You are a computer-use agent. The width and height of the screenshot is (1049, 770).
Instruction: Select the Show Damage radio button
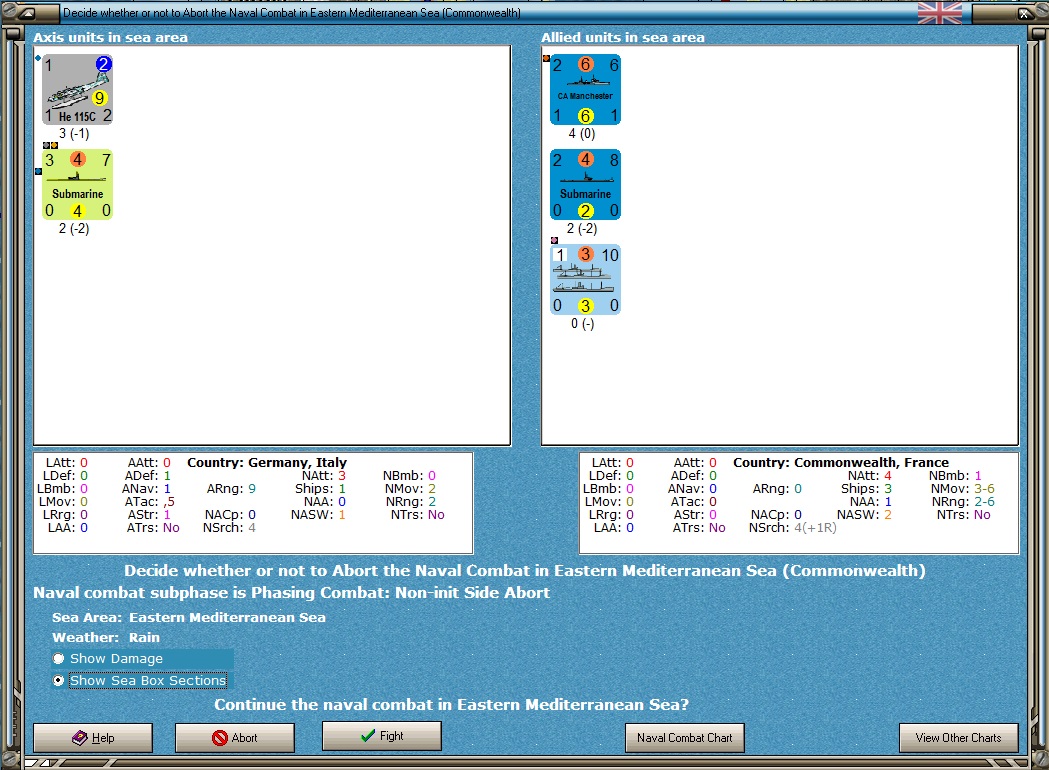coord(59,658)
